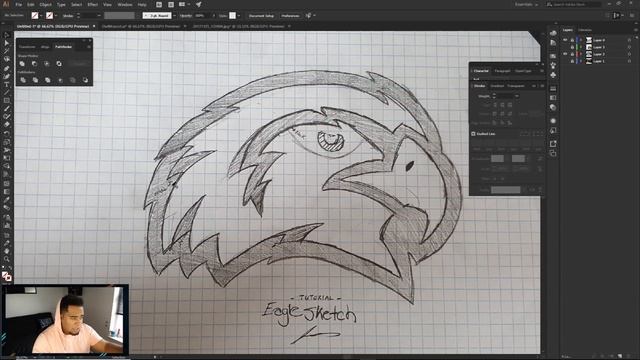Screen dimensions: 640x360
Task: Select the Zoom tool
Action: point(7,259)
